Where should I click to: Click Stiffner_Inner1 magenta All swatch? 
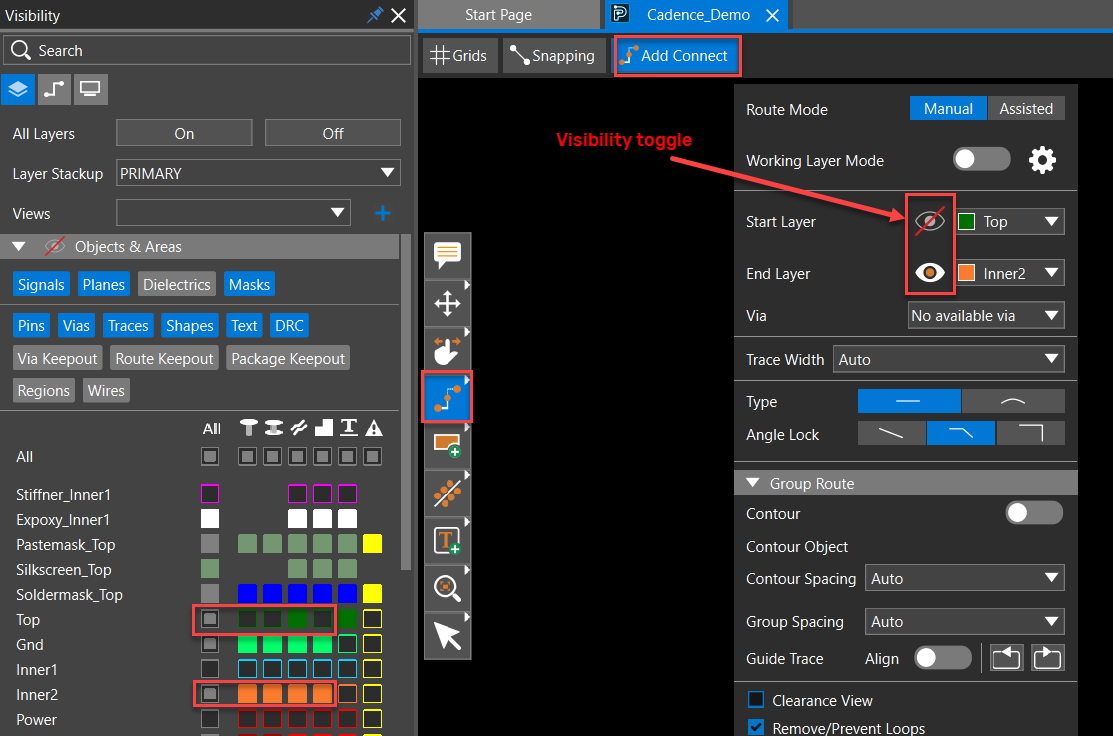[x=210, y=493]
